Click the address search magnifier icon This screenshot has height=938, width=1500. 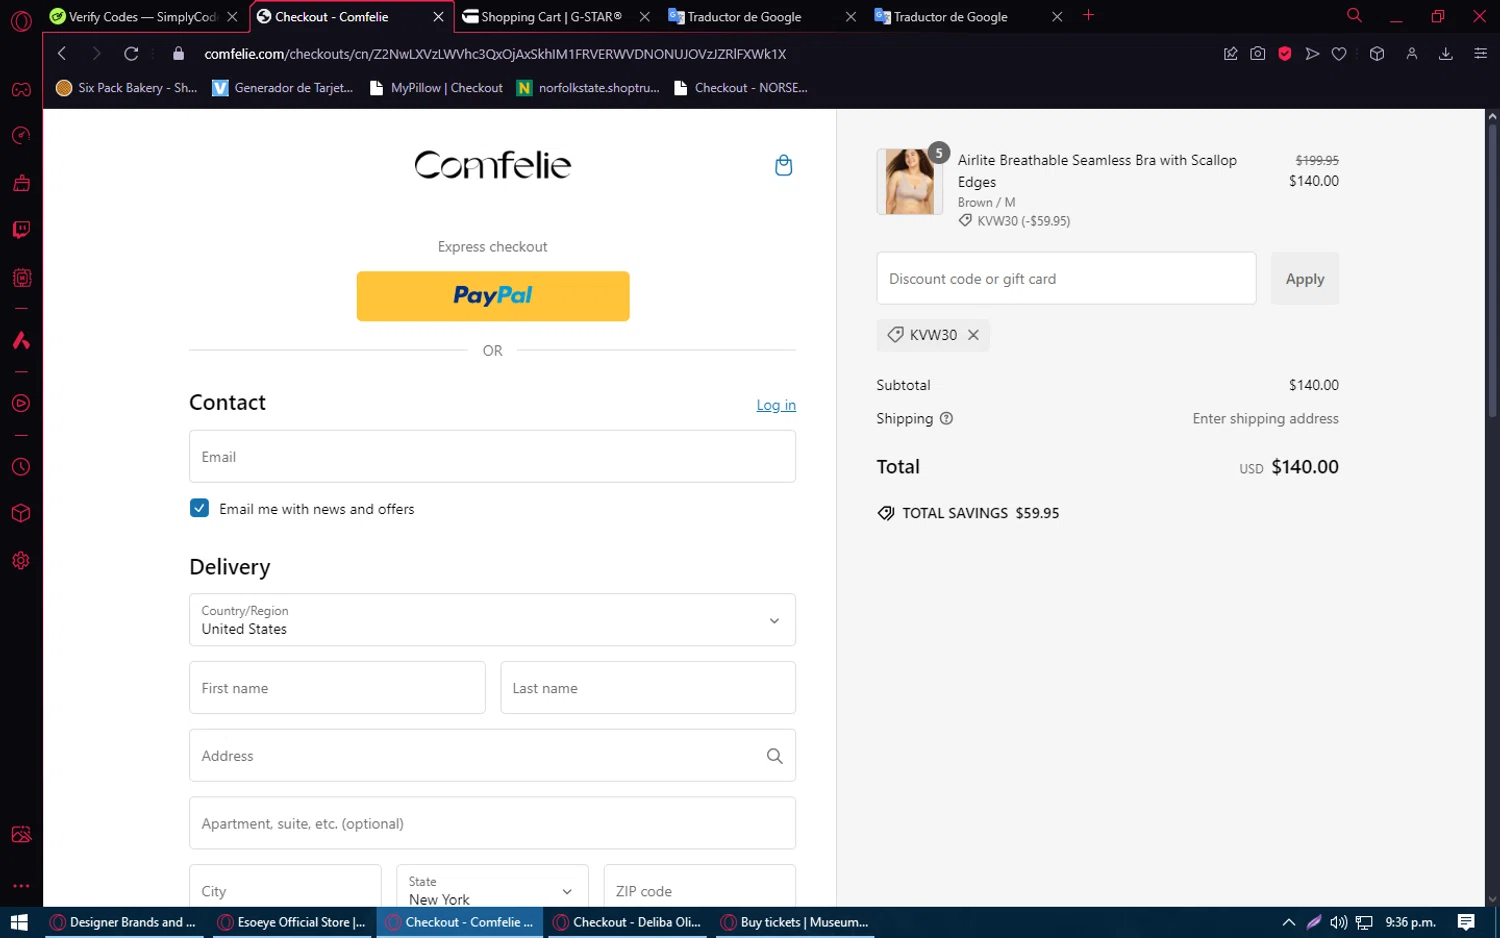click(x=774, y=756)
